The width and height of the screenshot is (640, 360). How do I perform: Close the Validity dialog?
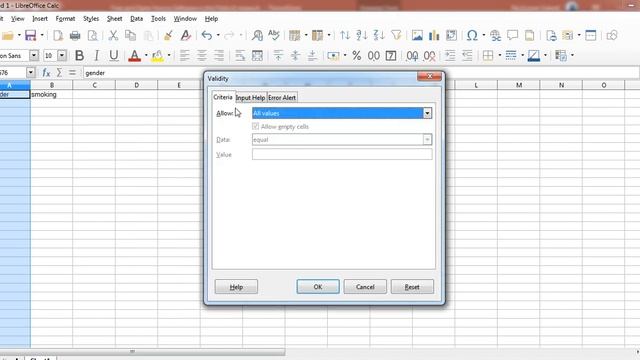coord(429,76)
